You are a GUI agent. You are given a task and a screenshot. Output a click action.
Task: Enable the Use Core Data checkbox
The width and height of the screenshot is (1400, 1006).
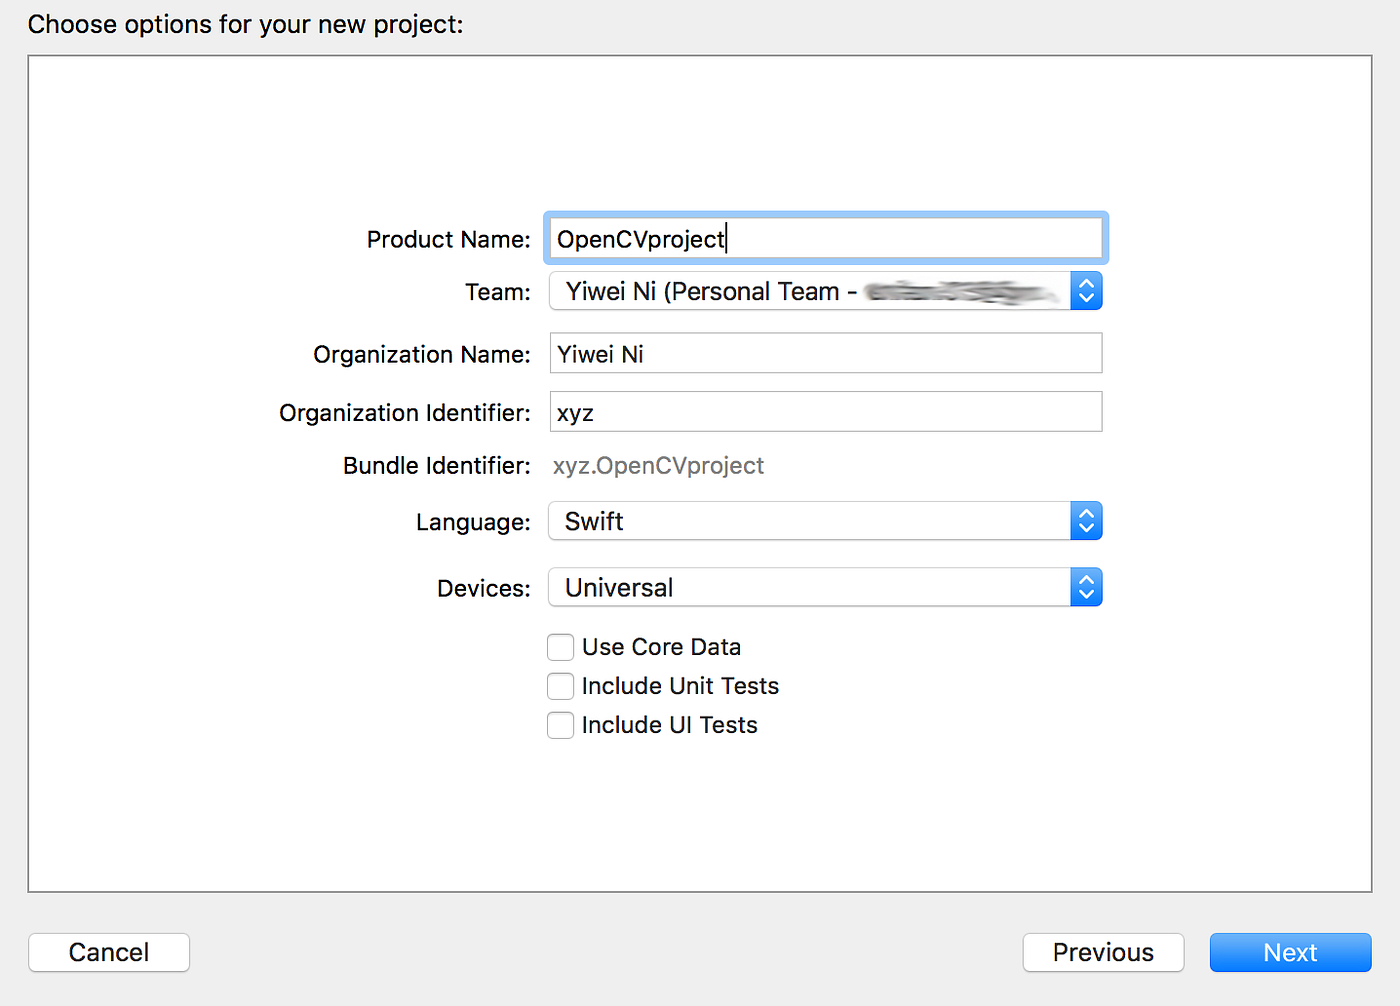[x=561, y=647]
